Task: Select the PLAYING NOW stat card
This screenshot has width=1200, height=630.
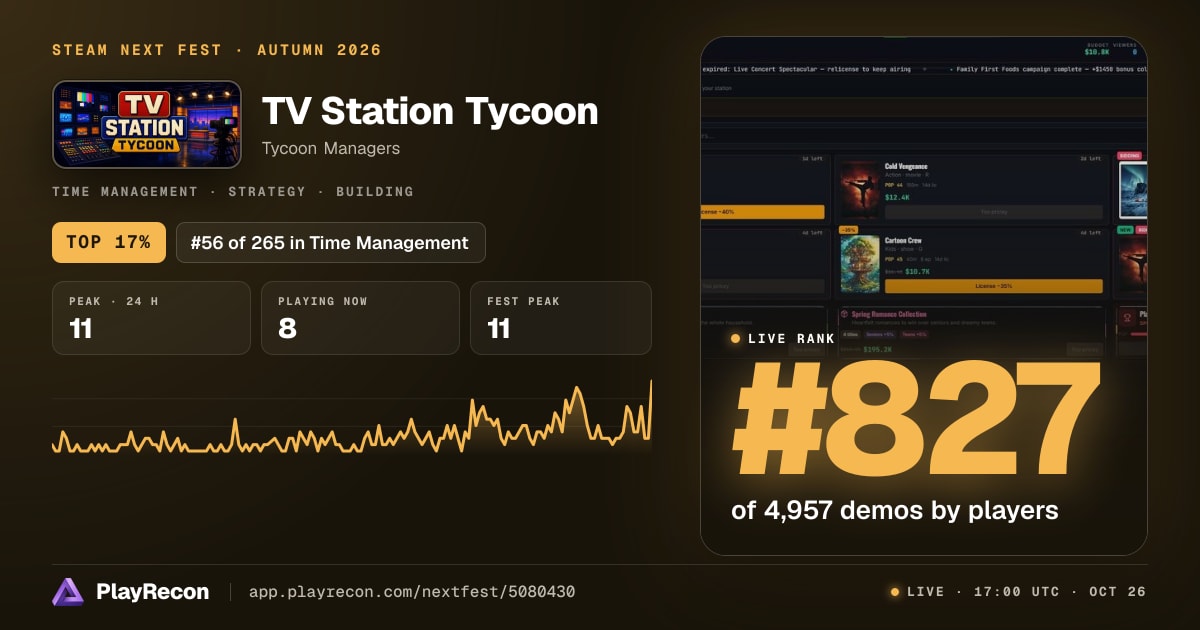Action: 360,318
